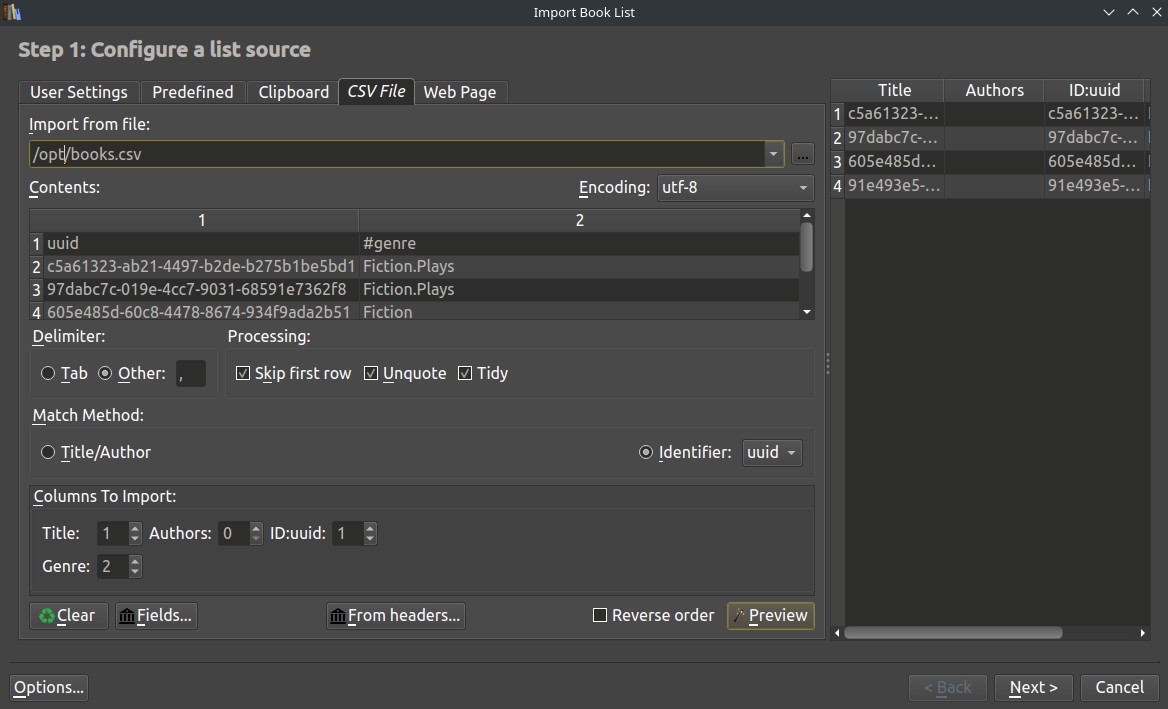
Task: Decrease the Genre column number spinner
Action: click(136, 572)
